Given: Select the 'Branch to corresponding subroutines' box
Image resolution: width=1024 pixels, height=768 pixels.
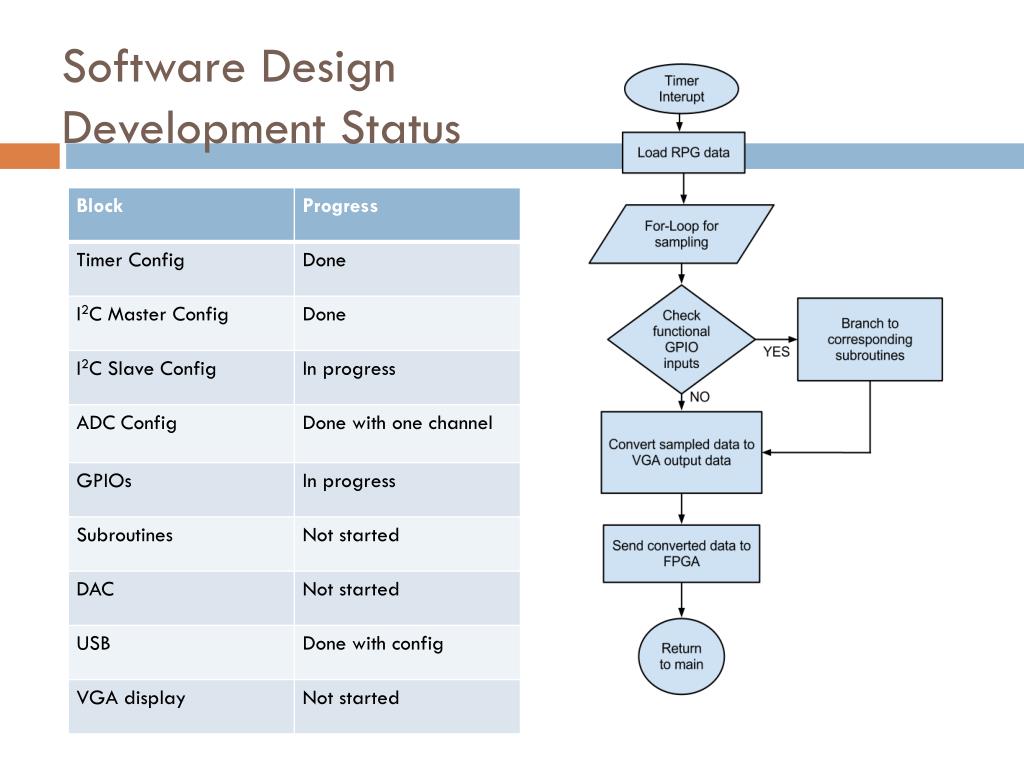Looking at the screenshot, I should pyautogui.click(x=870, y=339).
